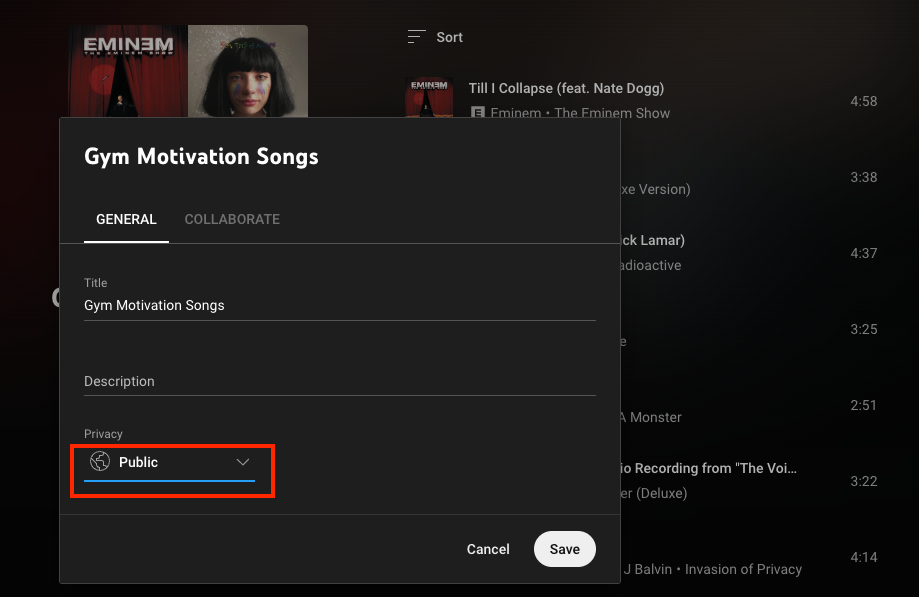Expand the Privacy dropdown chevron

[242, 462]
